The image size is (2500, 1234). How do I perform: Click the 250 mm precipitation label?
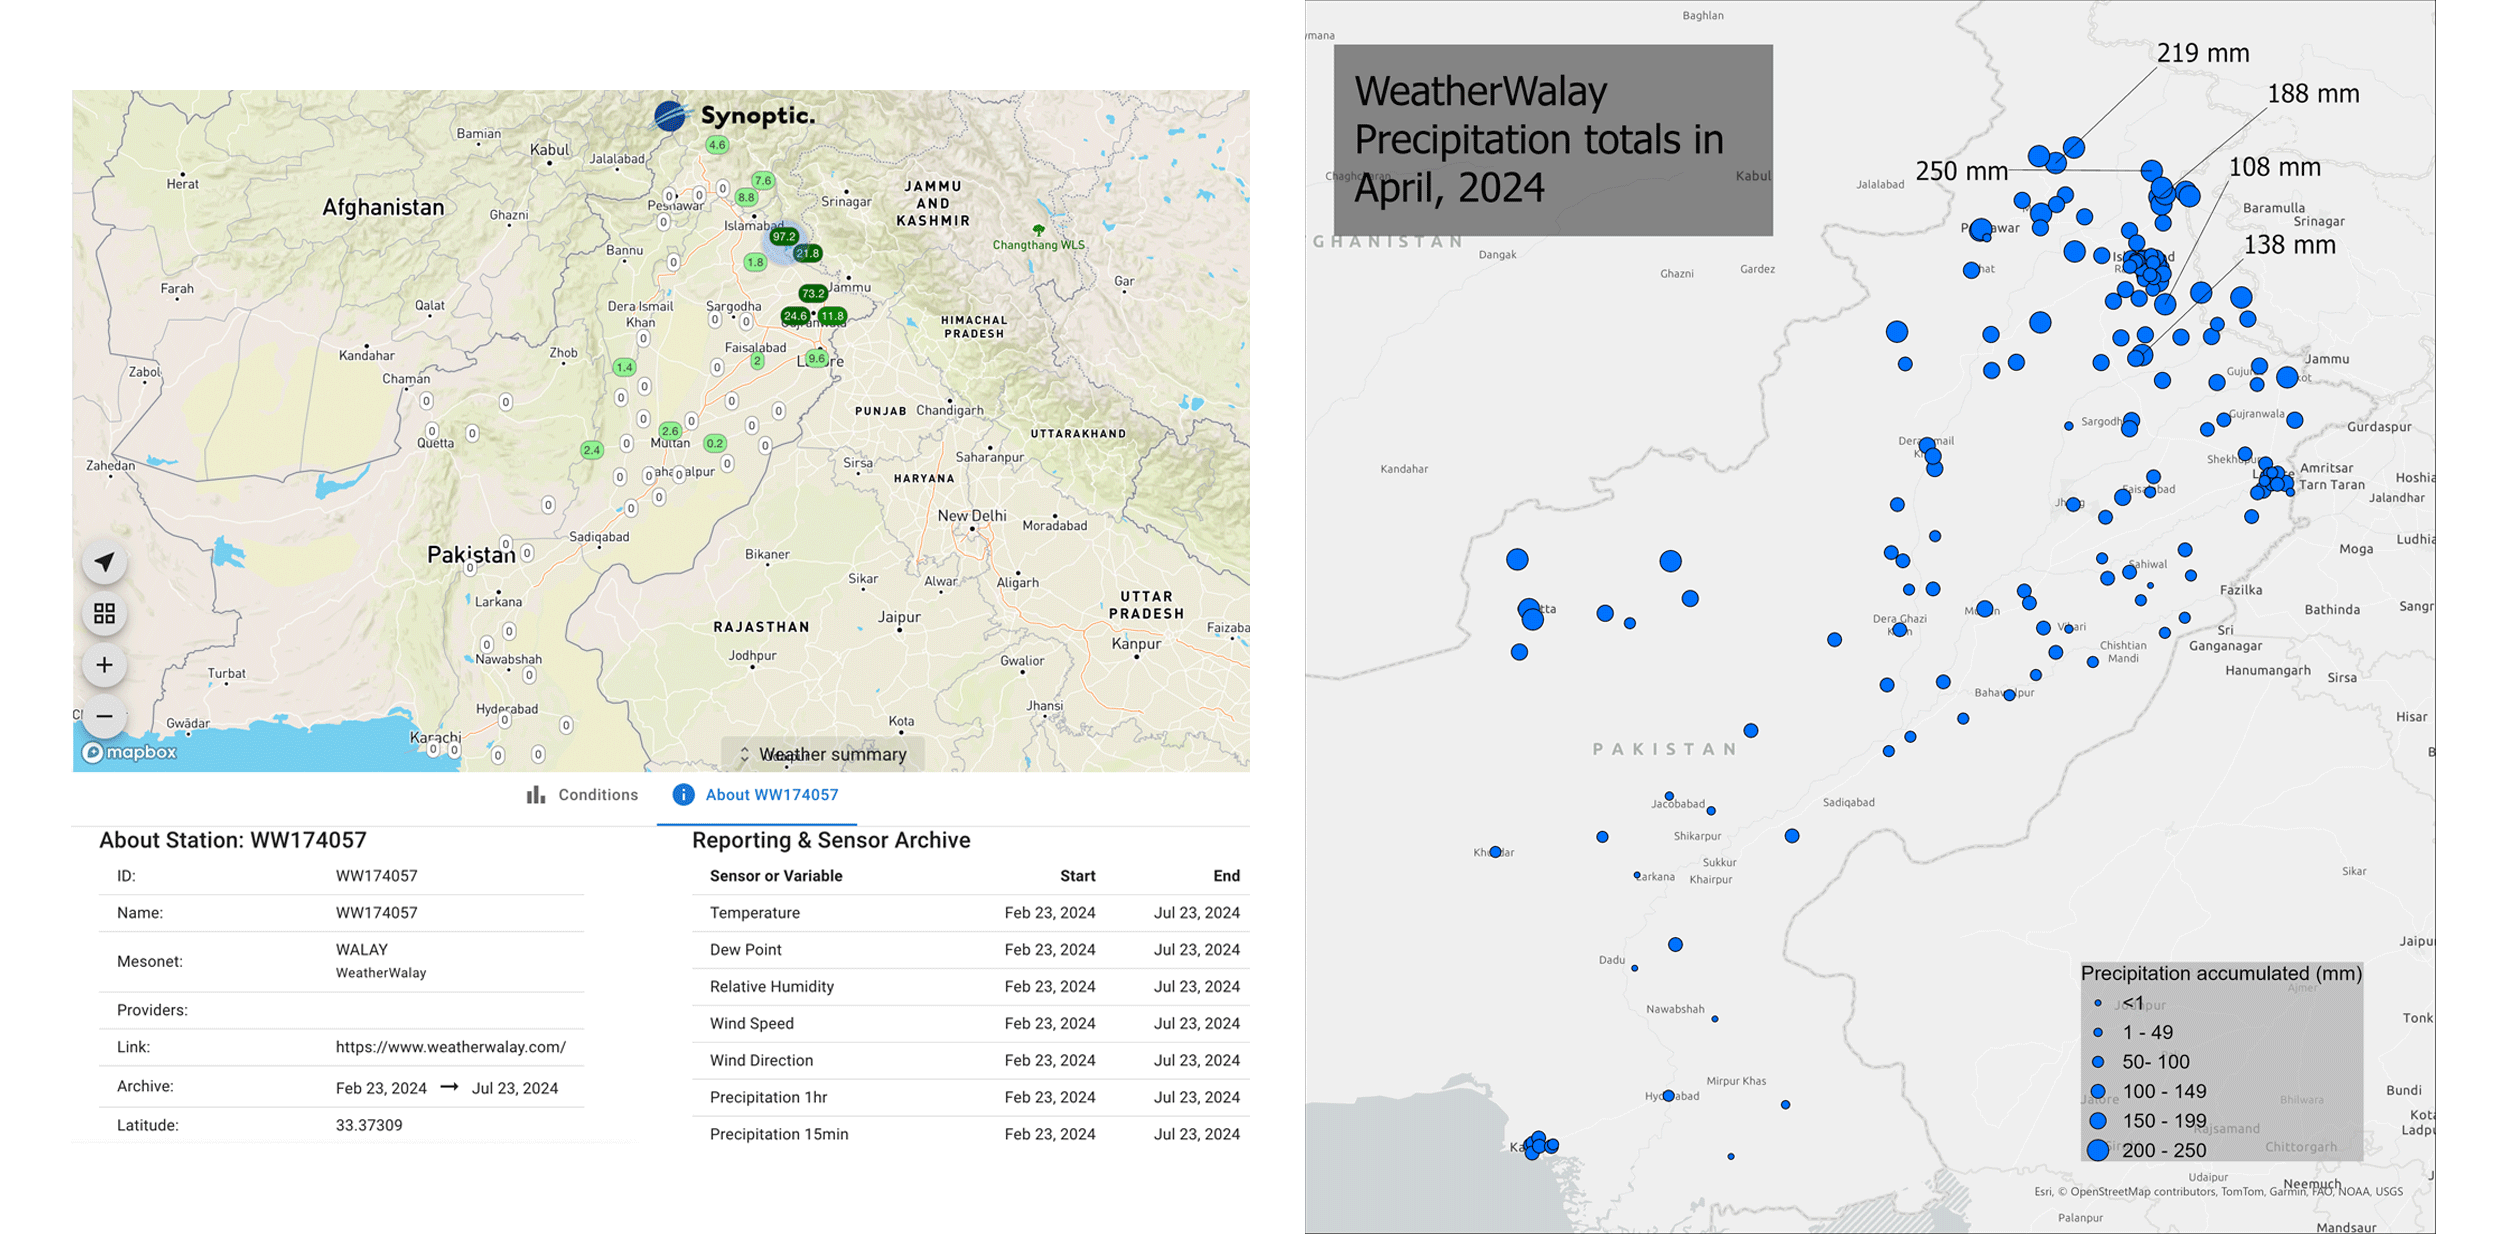pos(1961,171)
